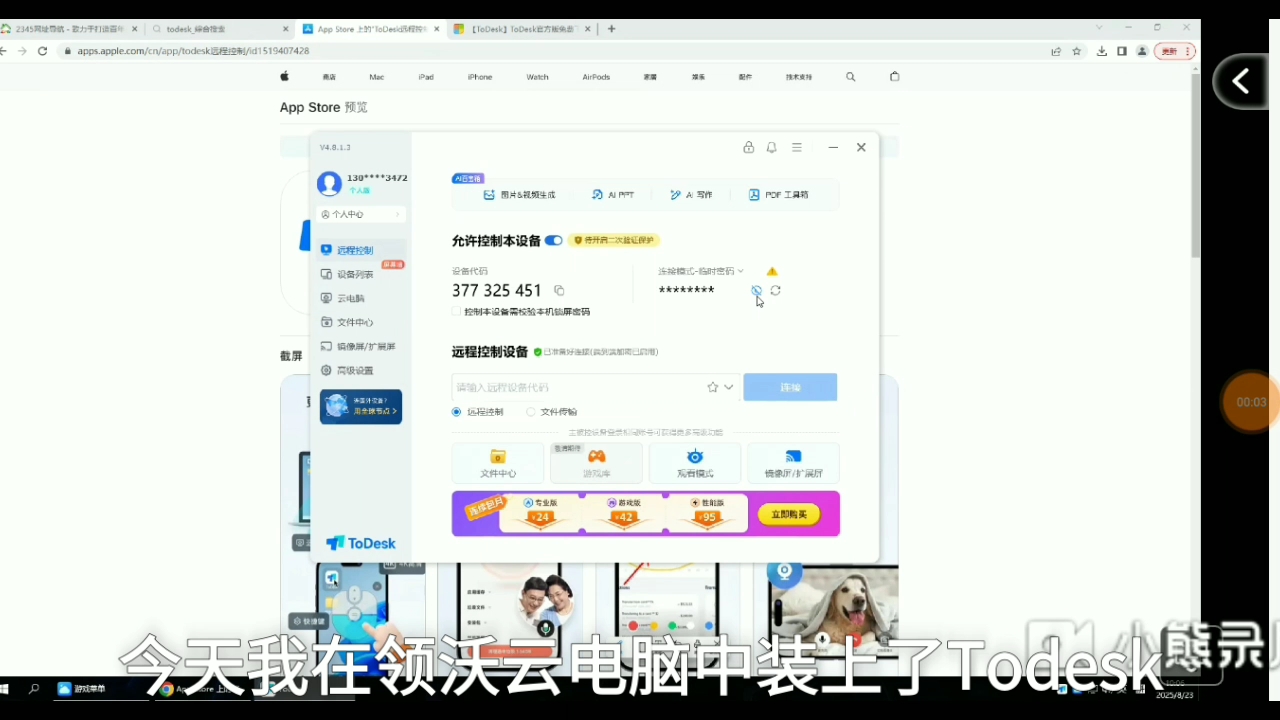Open PDF 工具箱 tool
Viewport: 1280px width, 720px height.
(779, 195)
